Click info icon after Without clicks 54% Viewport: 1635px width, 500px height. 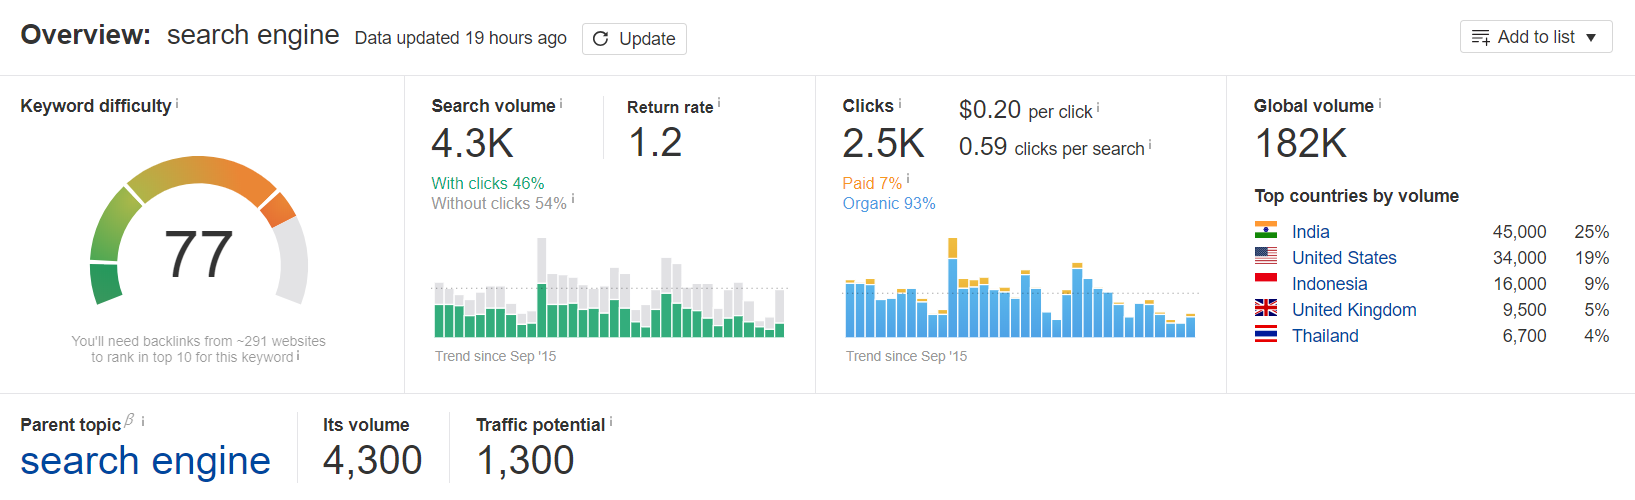pyautogui.click(x=573, y=200)
